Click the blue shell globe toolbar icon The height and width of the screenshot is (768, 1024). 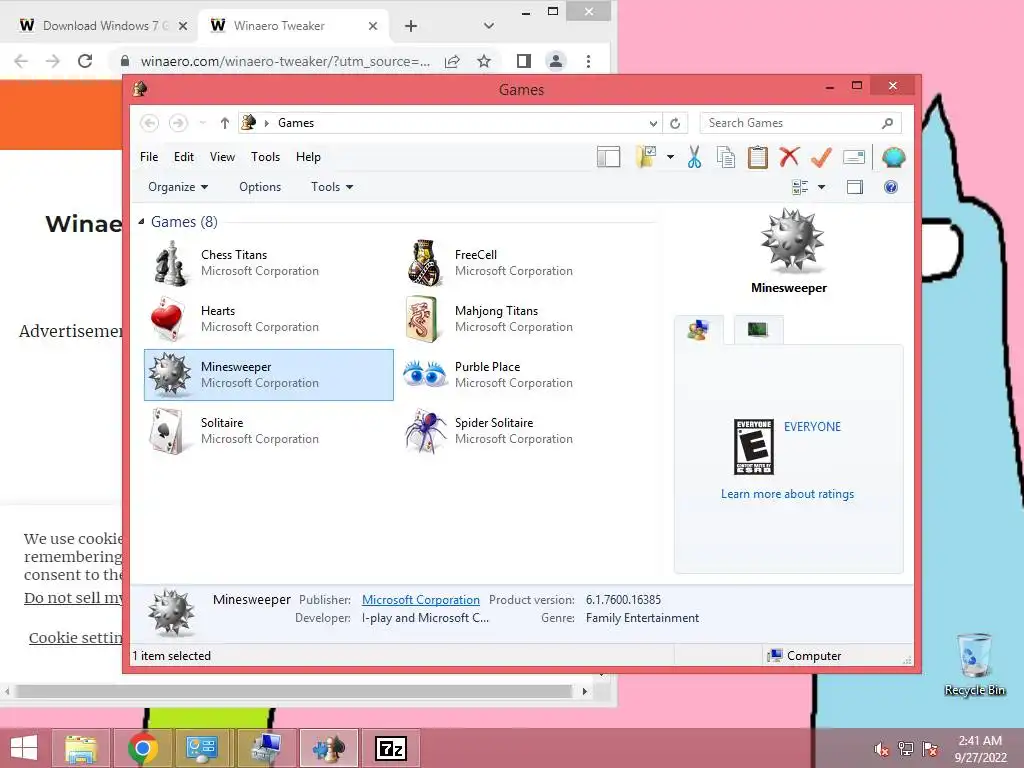click(x=893, y=157)
